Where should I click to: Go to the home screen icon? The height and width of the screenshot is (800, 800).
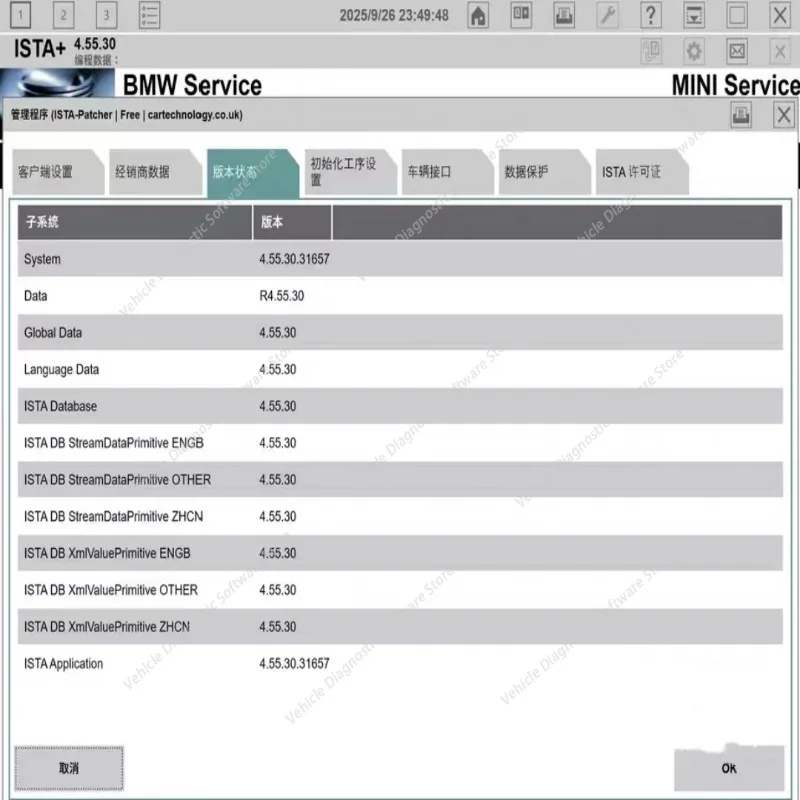point(478,15)
